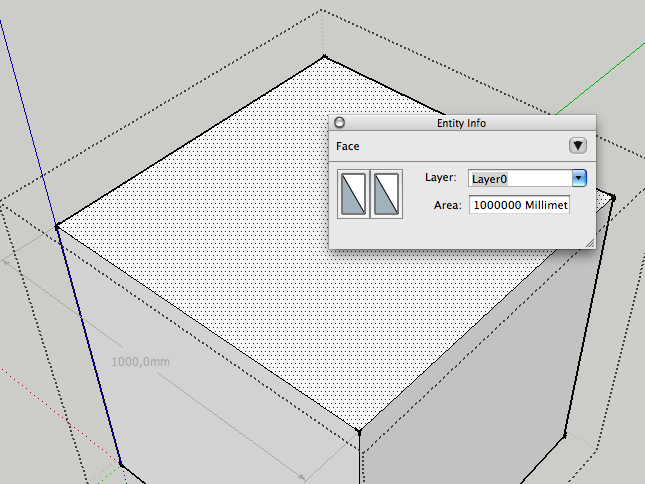Click the Entity Info title bar

coord(462,122)
